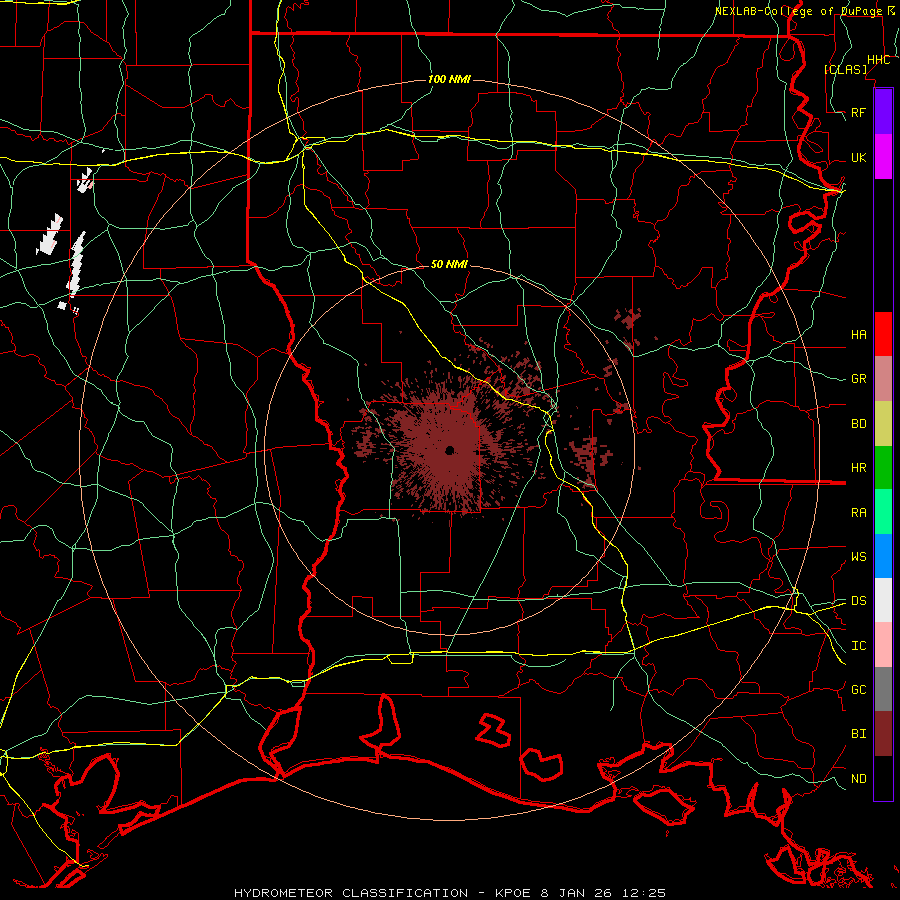Click the GC legend label
Image resolution: width=900 pixels, height=900 pixels.
[858, 689]
